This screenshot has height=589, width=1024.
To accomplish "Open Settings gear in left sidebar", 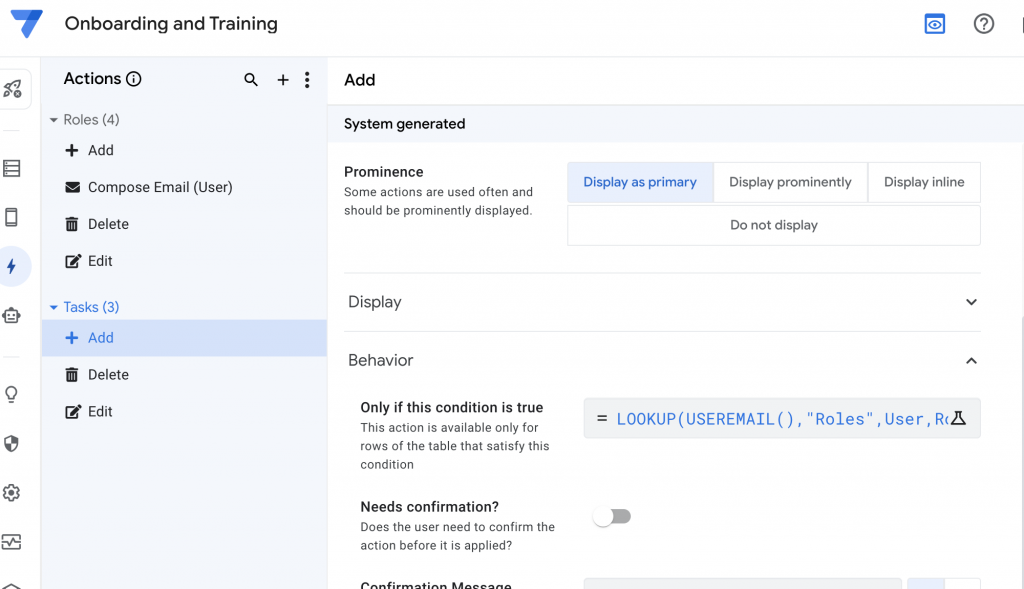I will pyautogui.click(x=12, y=493).
